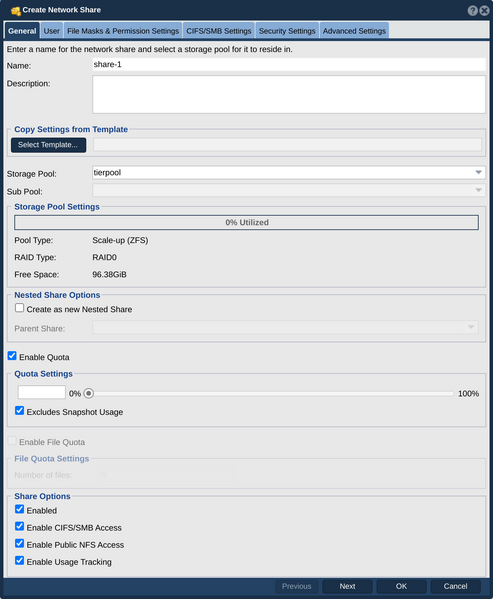The height and width of the screenshot is (599, 493).
Task: Click the RAID0 value text
Action: 104,257
